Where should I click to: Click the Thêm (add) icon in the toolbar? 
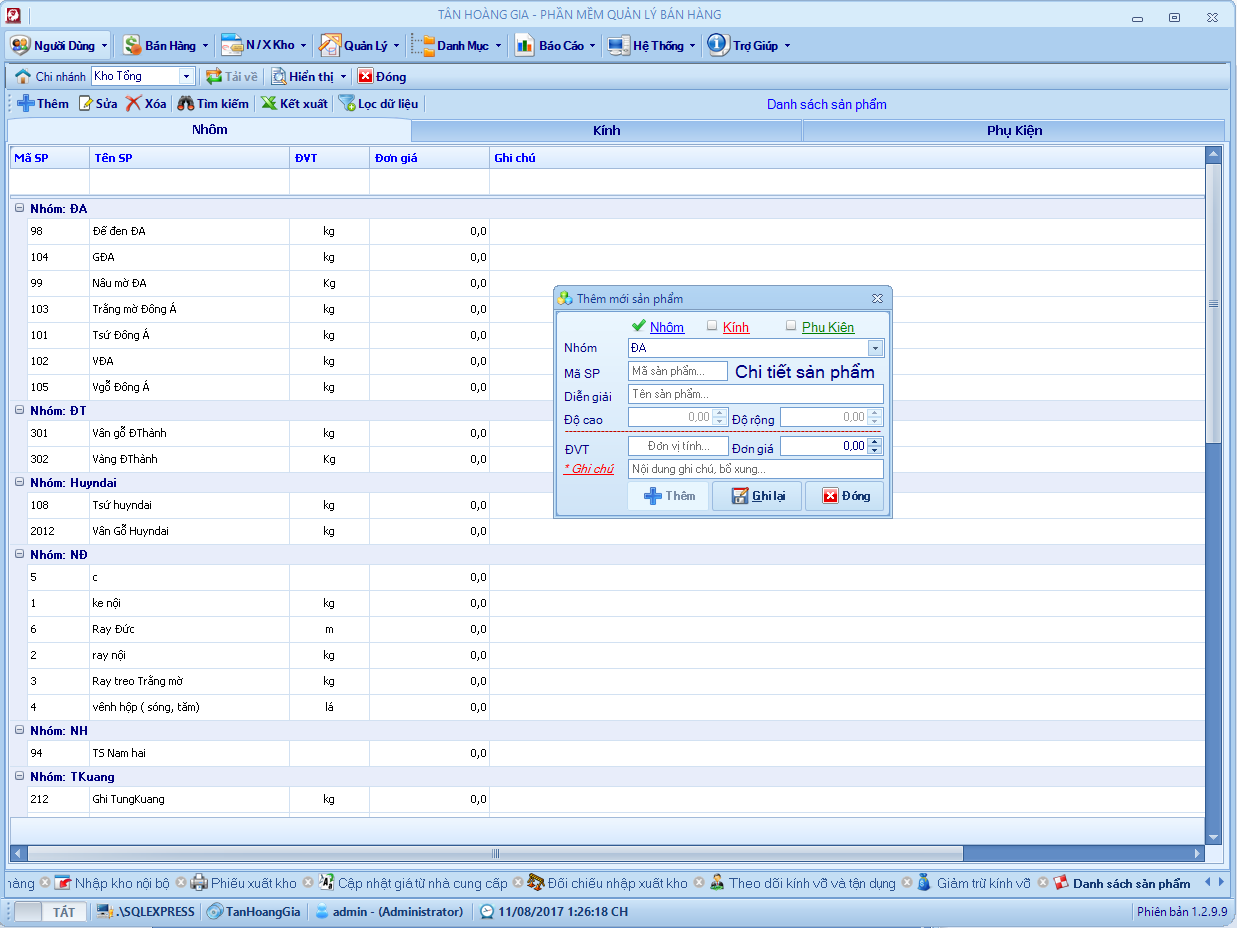pos(27,104)
